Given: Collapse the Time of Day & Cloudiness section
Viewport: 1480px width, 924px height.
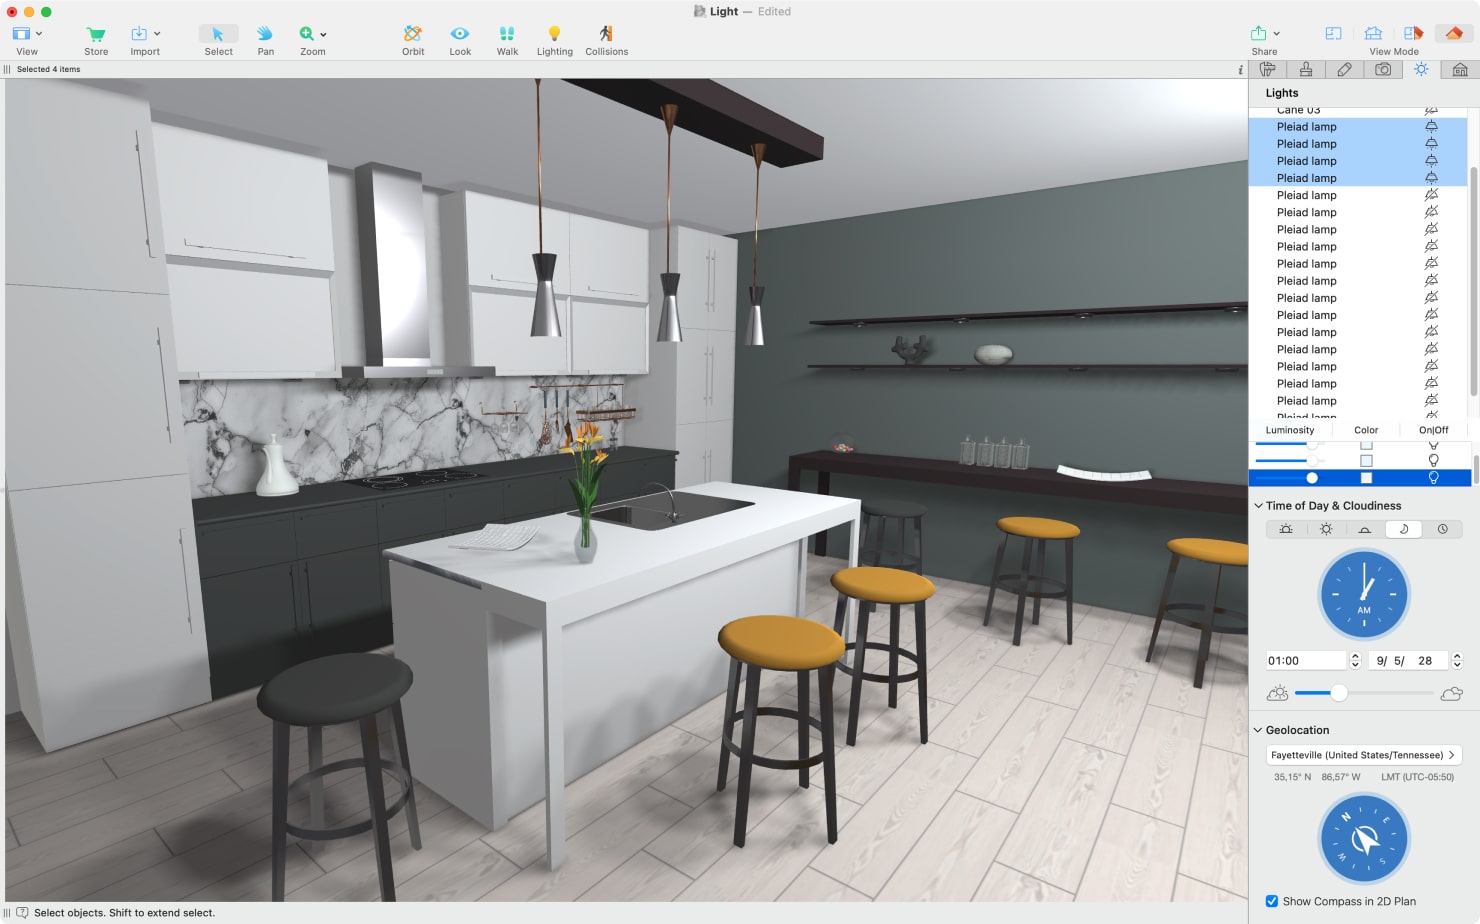Looking at the screenshot, I should (x=1258, y=506).
